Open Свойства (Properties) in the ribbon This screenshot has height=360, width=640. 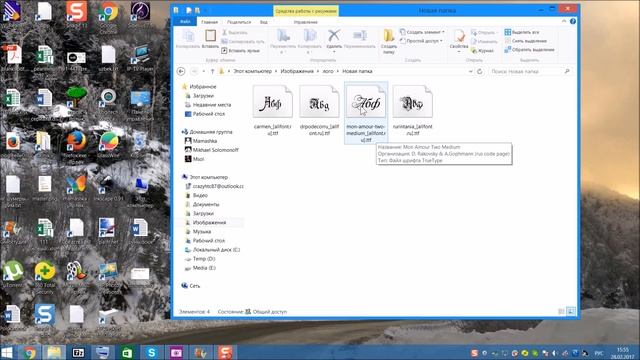[459, 41]
